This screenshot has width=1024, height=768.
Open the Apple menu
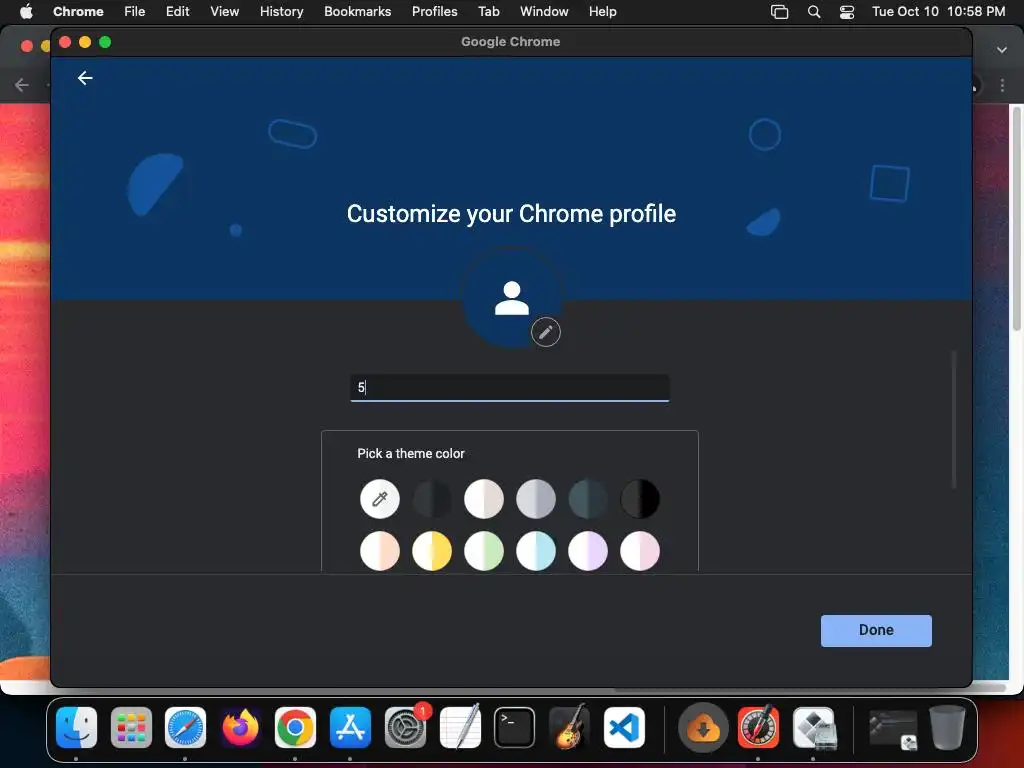coord(26,12)
